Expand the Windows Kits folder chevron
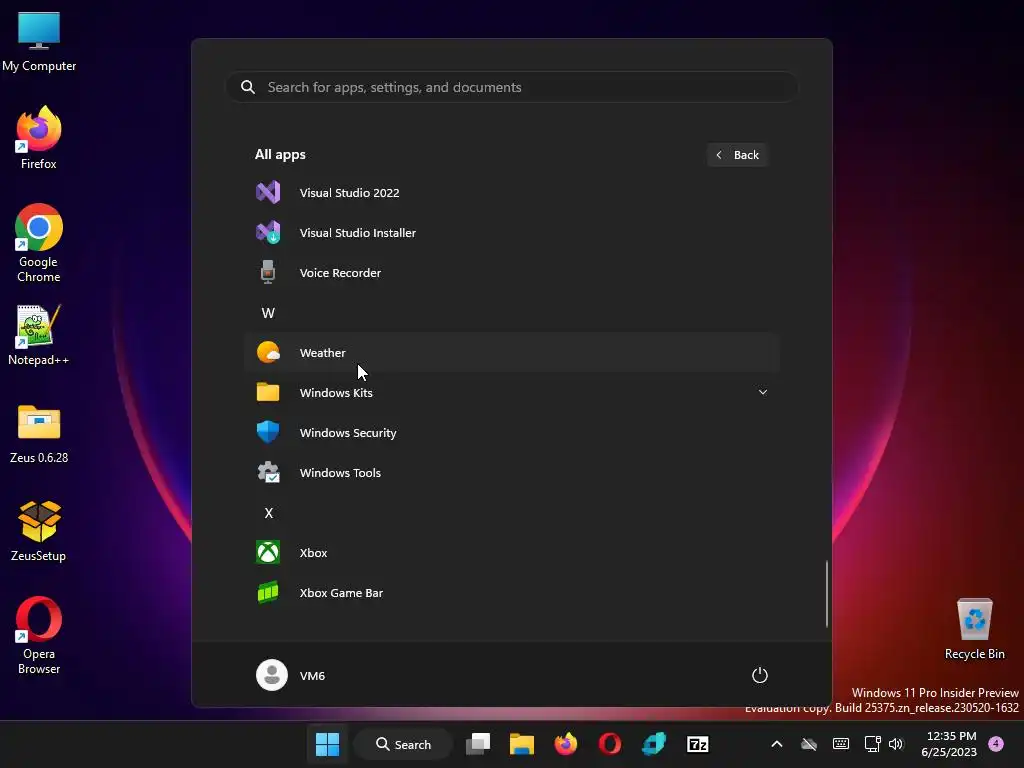The width and height of the screenshot is (1024, 768). [x=762, y=392]
